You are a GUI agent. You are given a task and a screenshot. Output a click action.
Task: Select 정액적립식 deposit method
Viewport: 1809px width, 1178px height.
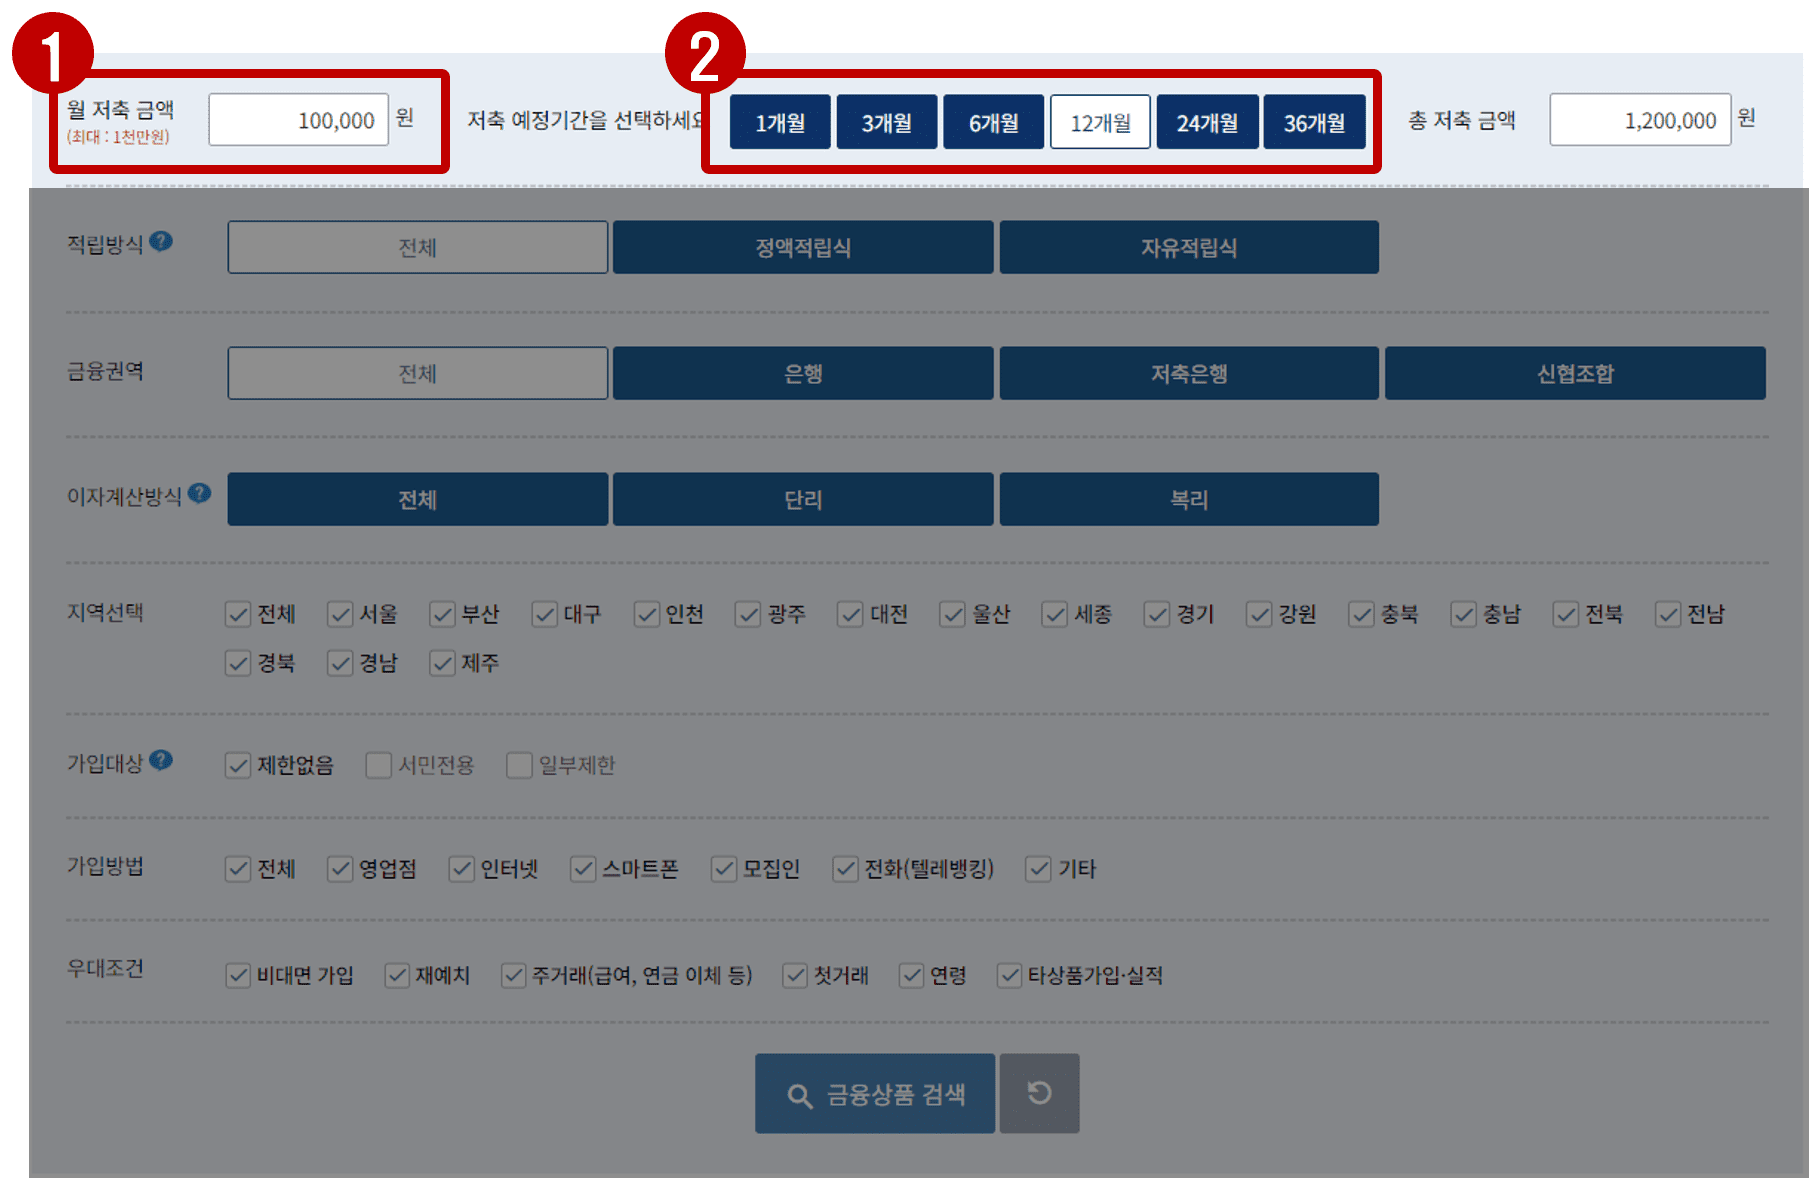pyautogui.click(x=802, y=247)
